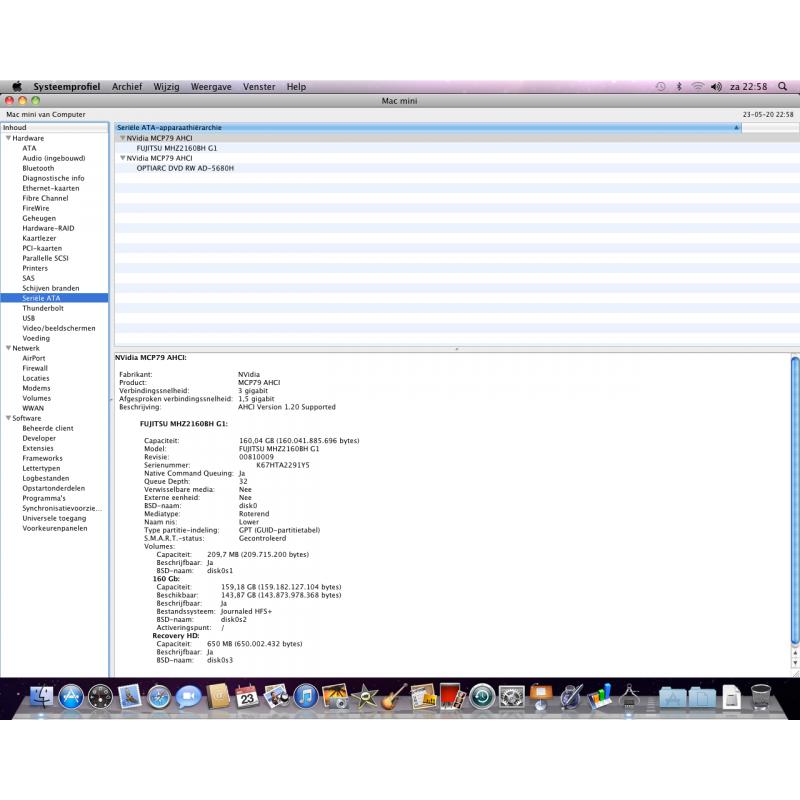This screenshot has width=800, height=800.
Task: Select FUJITSU MHZ2160BH G1 in device list
Action: 177,148
